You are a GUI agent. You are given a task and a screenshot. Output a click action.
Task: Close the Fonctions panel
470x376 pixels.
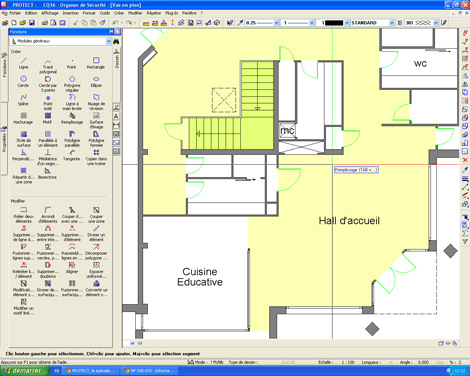117,31
